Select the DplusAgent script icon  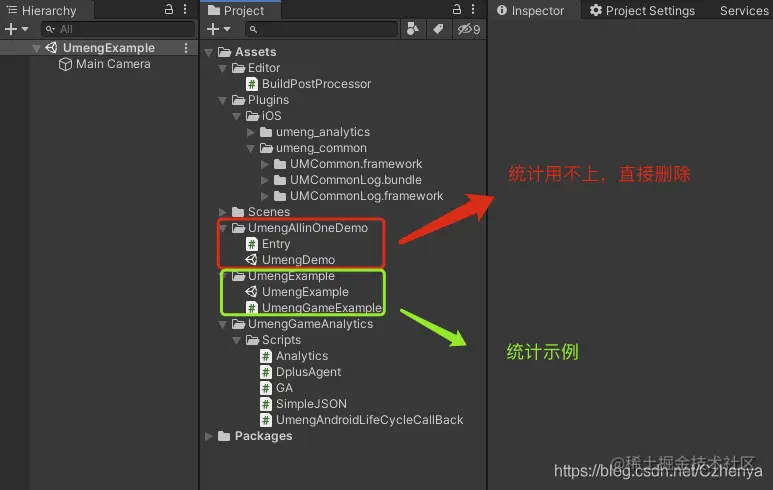pos(266,372)
